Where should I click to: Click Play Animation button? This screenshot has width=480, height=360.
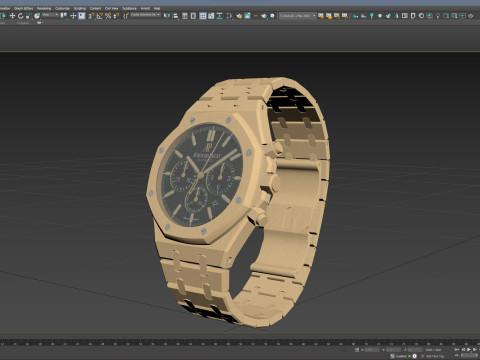(x=469, y=349)
